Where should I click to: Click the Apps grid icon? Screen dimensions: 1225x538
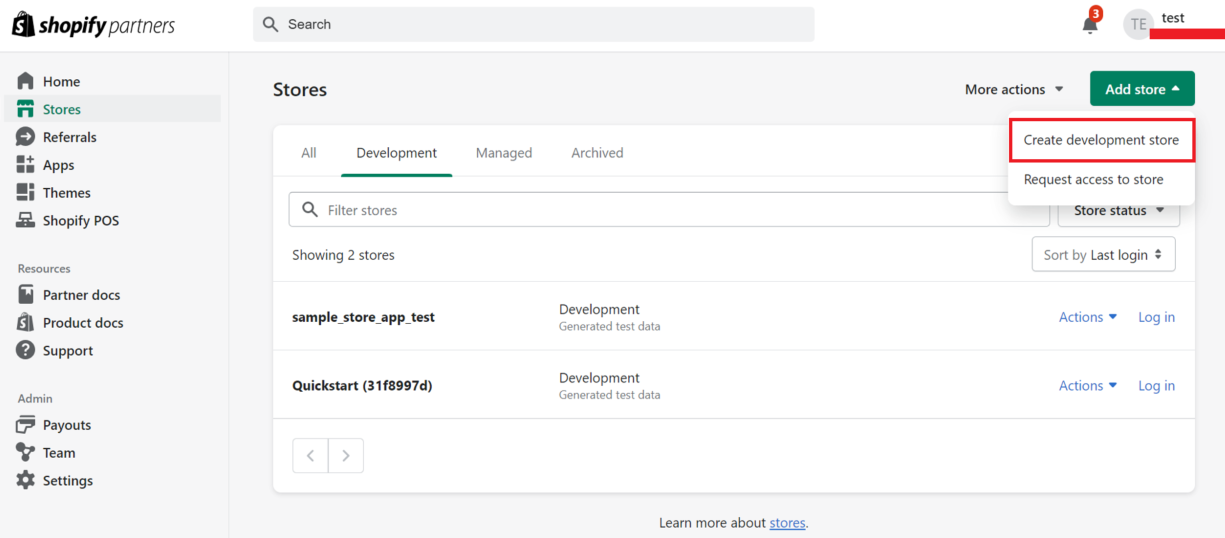25,165
